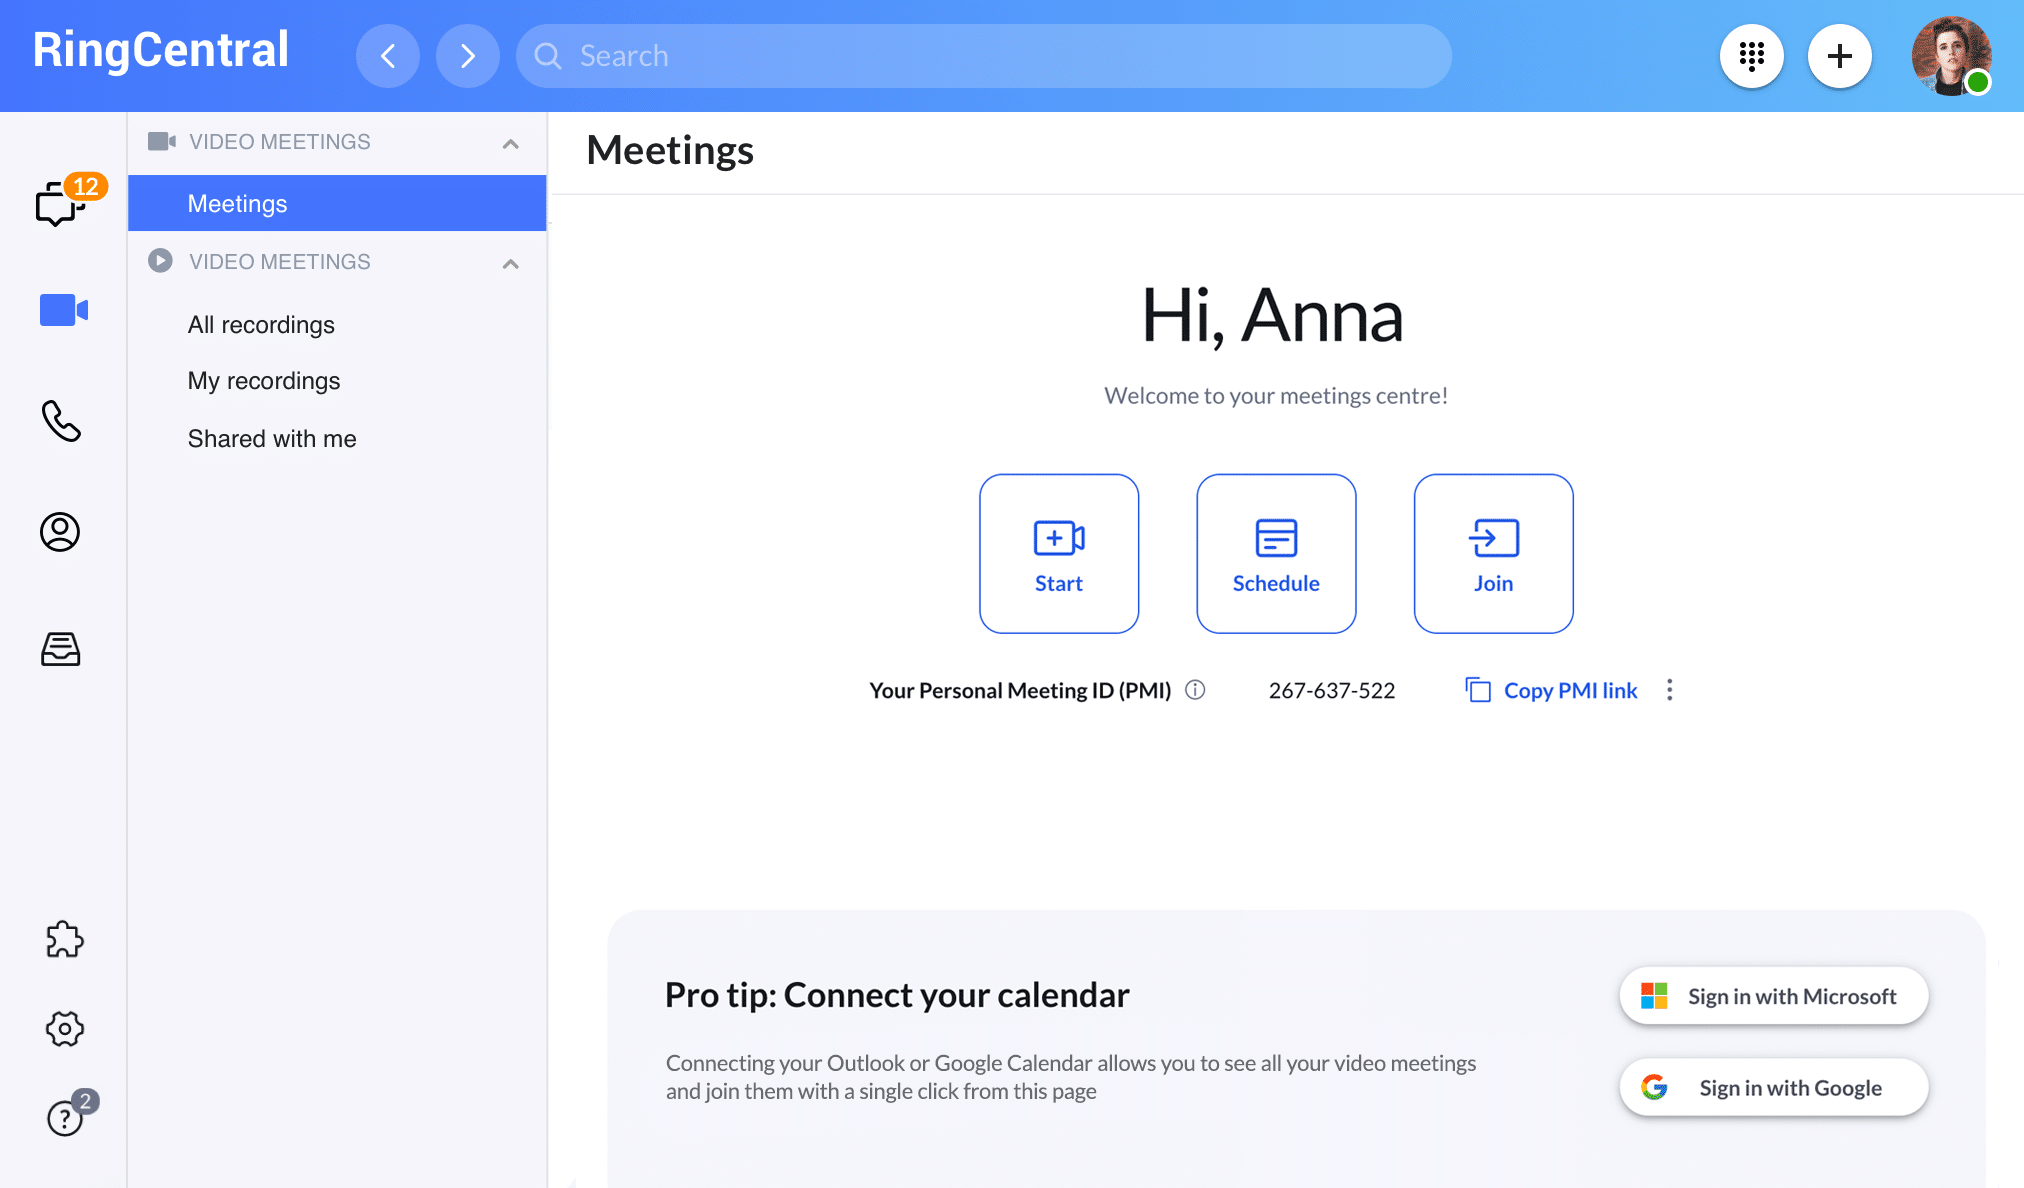The height and width of the screenshot is (1188, 2024).
Task: Open Anna's profile avatar
Action: point(1950,56)
